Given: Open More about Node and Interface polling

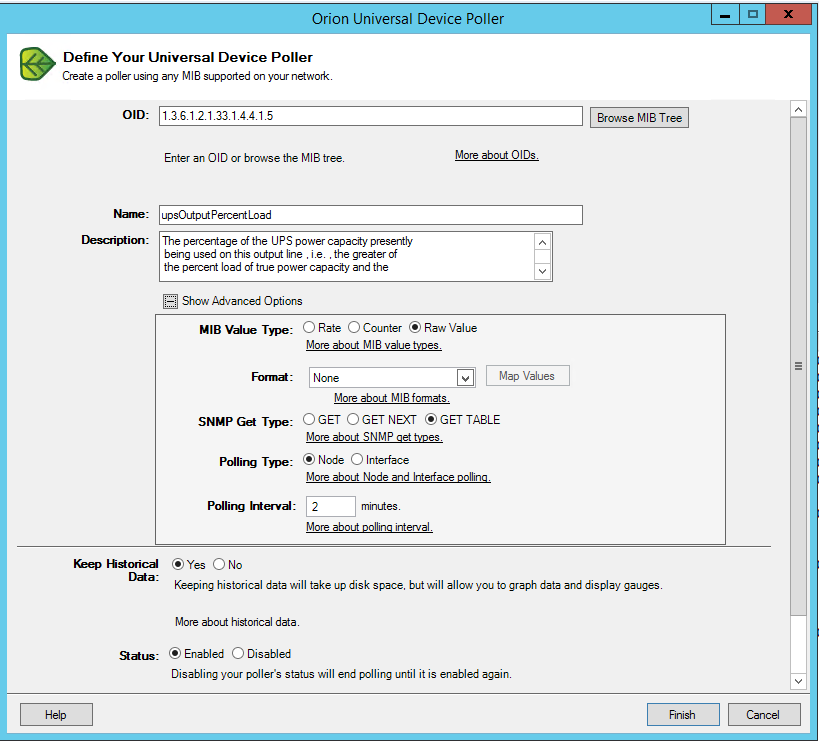Looking at the screenshot, I should tap(398, 477).
